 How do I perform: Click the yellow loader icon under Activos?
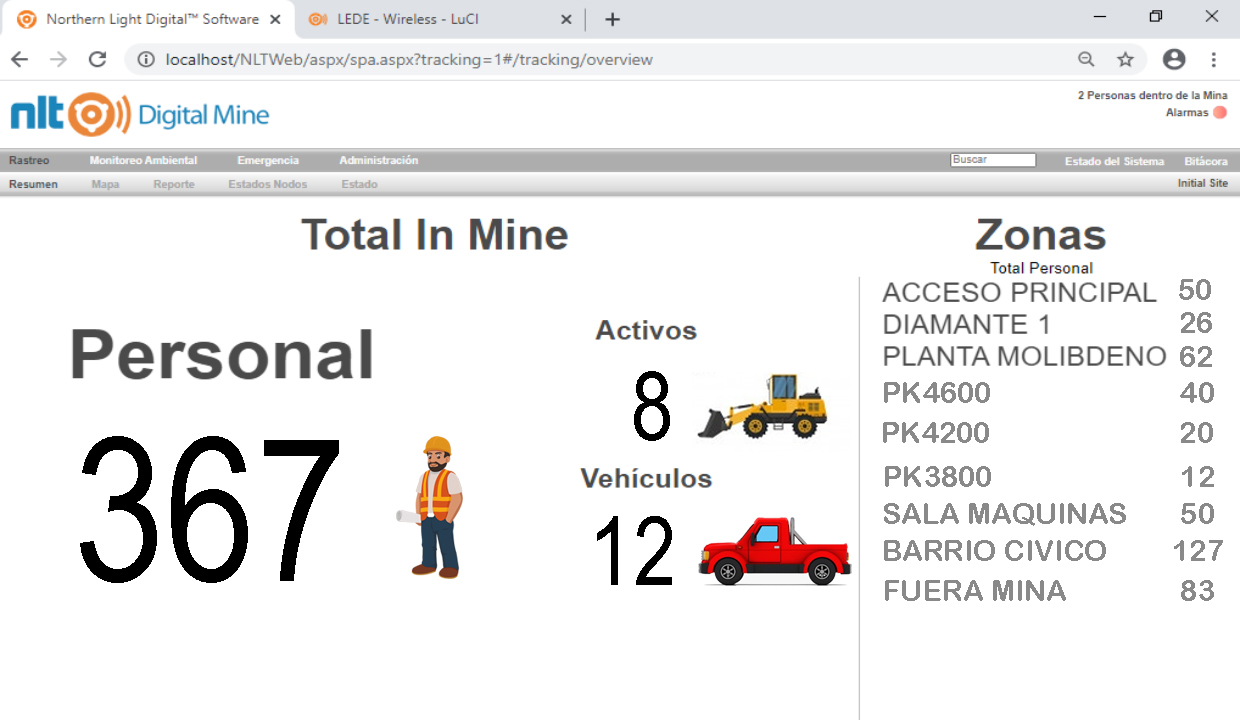coord(763,406)
